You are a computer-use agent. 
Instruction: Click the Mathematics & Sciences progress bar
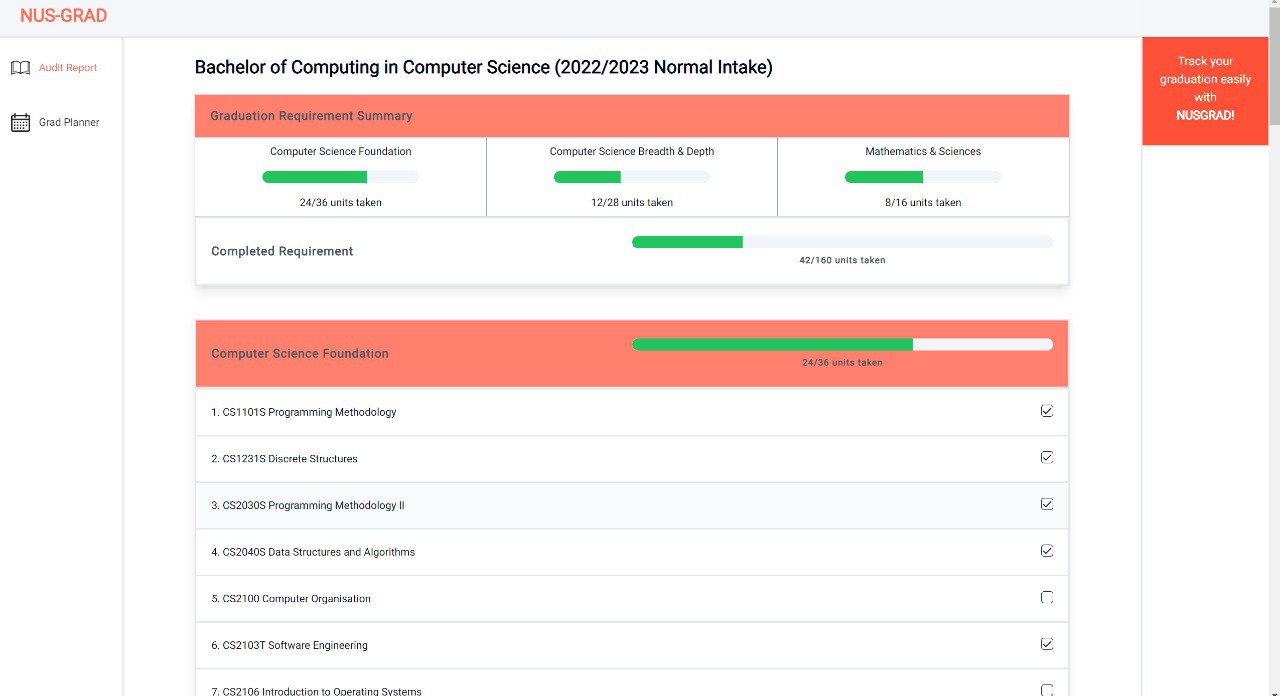[923, 177]
